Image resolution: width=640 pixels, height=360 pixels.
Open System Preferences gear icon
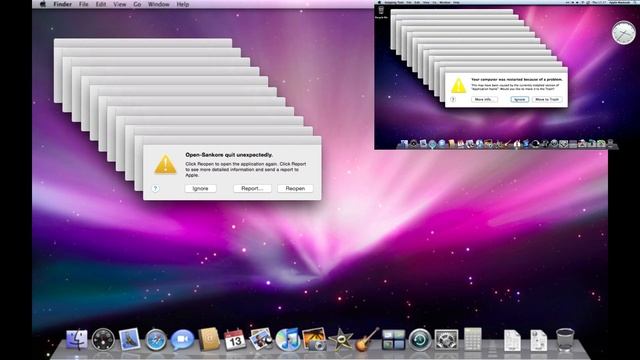(x=446, y=340)
